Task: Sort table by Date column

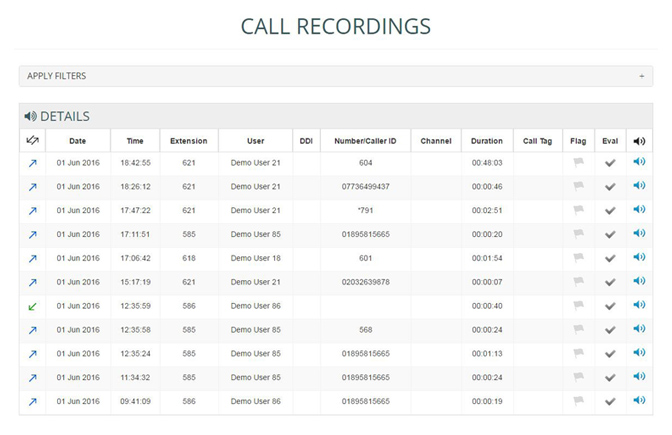Action: (78, 141)
